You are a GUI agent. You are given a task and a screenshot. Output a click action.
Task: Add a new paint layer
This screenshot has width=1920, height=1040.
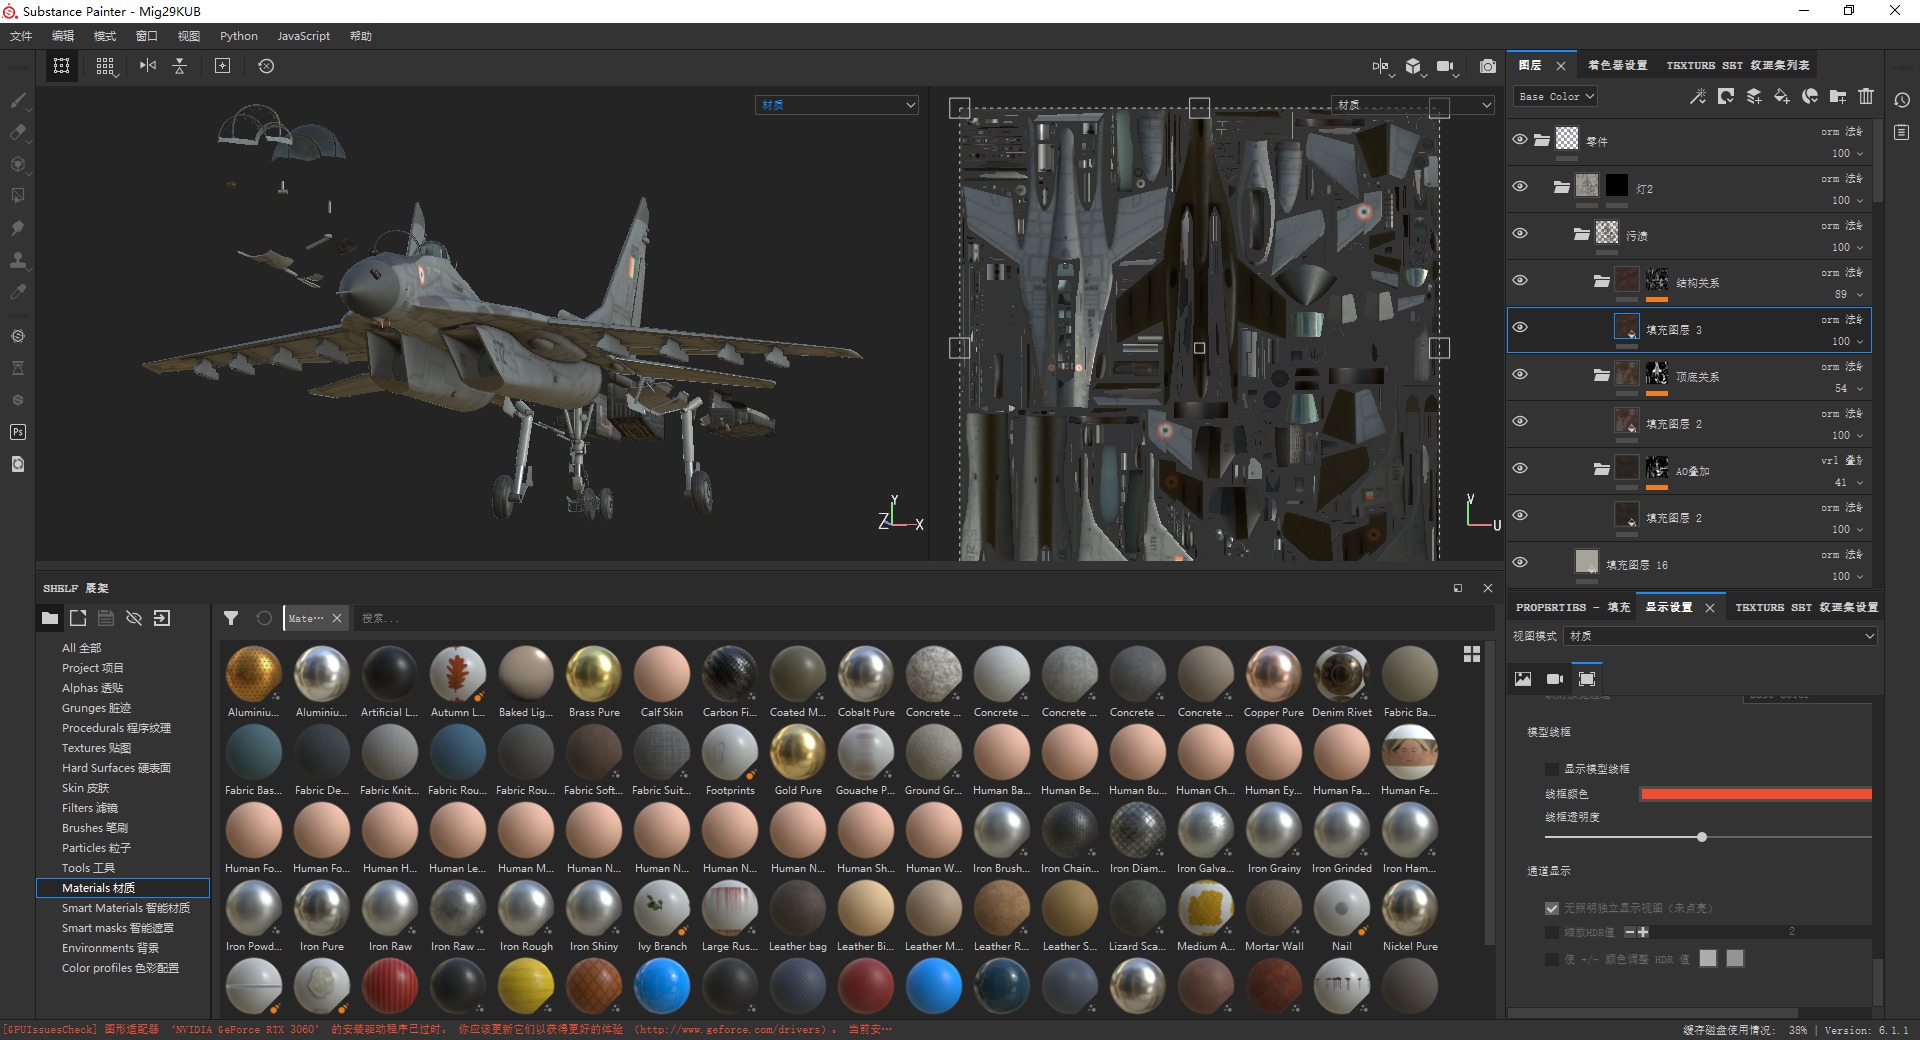coord(1754,96)
